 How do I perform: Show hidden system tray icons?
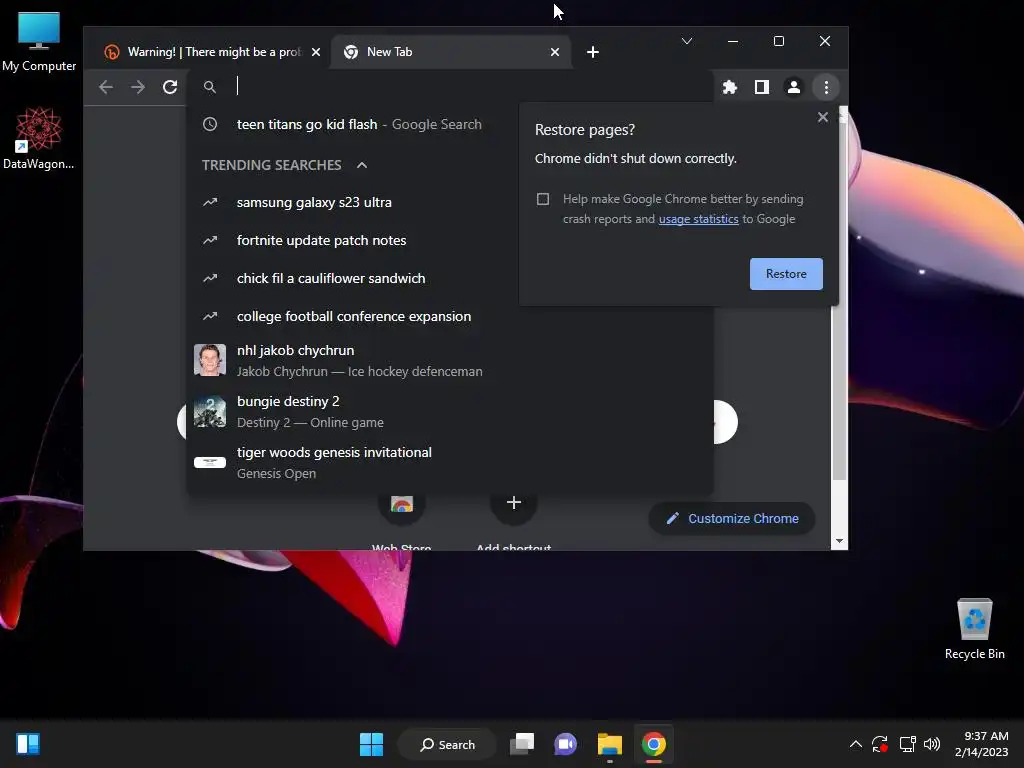856,744
